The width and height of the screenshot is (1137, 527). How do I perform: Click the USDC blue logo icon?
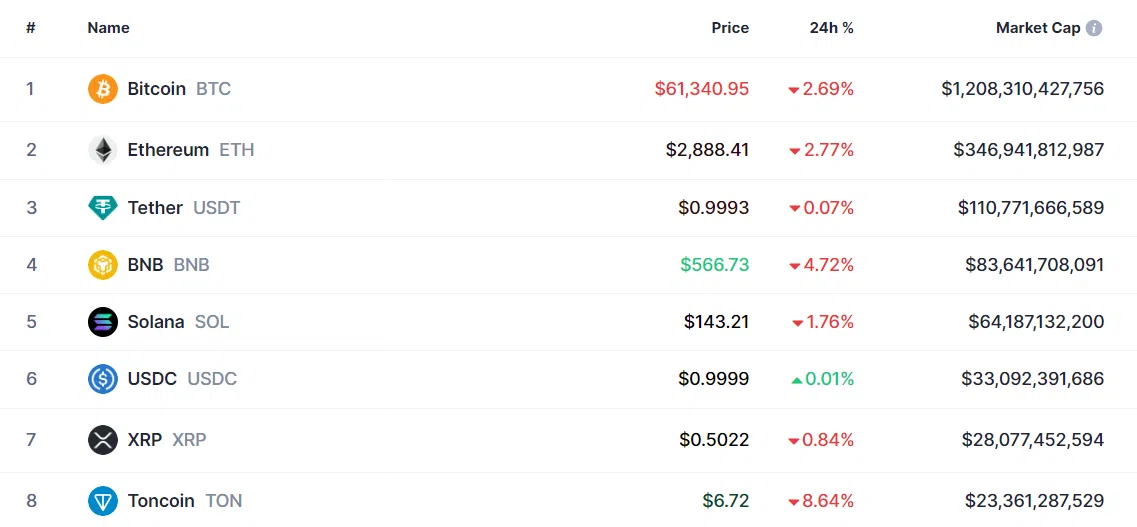coord(102,379)
